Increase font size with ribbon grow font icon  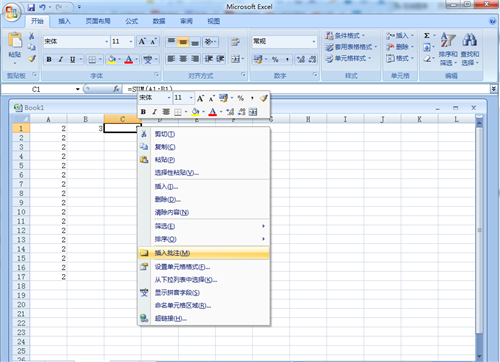[142, 42]
